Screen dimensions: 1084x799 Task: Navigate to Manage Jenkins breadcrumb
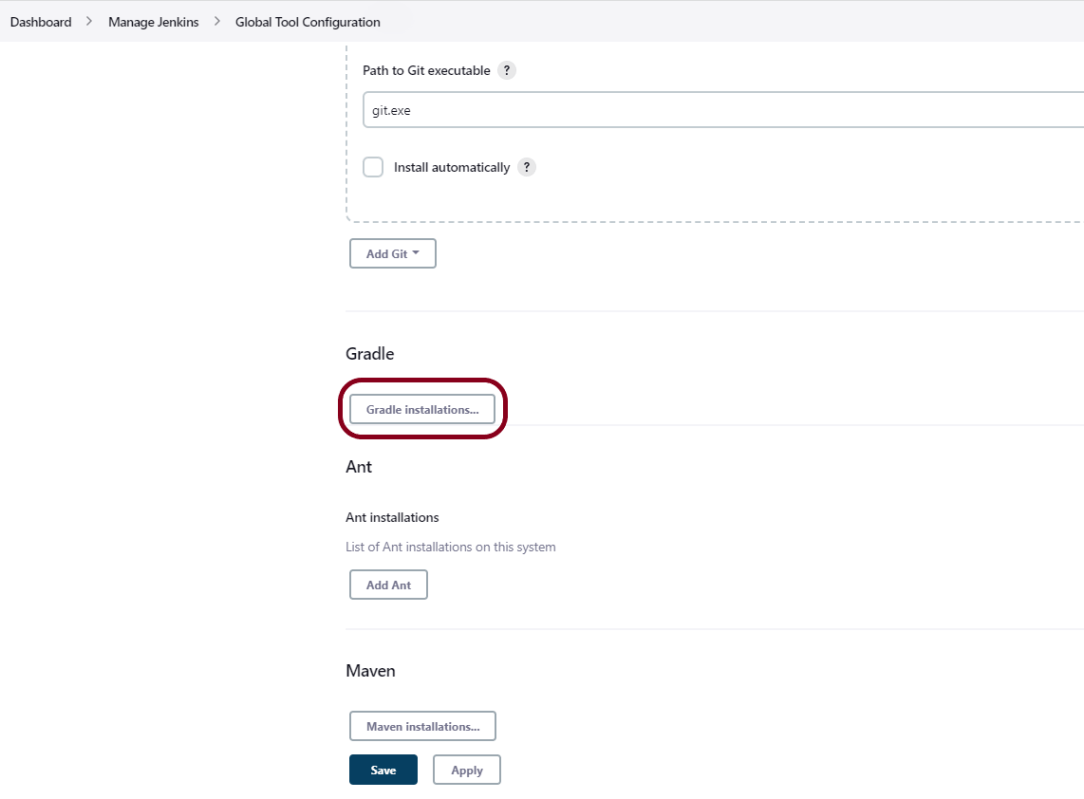tap(152, 22)
